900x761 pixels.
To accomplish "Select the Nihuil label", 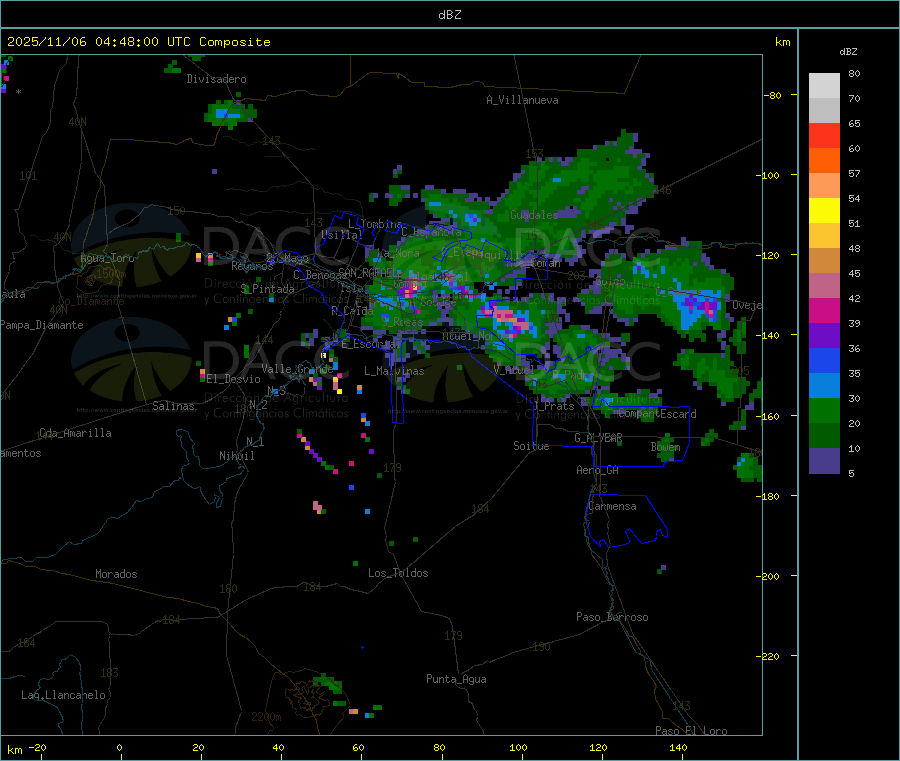I will tap(236, 456).
